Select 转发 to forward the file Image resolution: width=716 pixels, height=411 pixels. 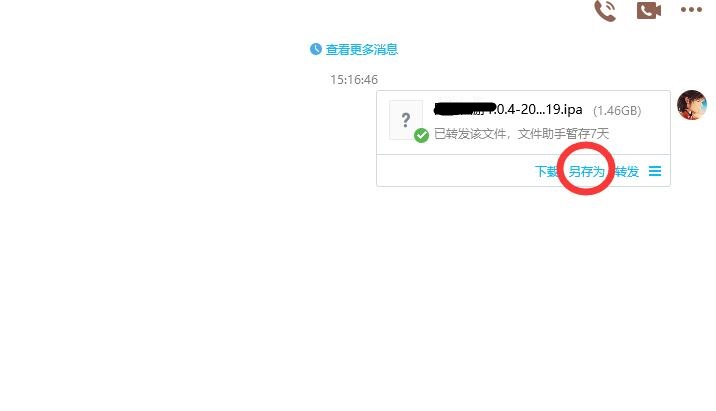[x=626, y=172]
